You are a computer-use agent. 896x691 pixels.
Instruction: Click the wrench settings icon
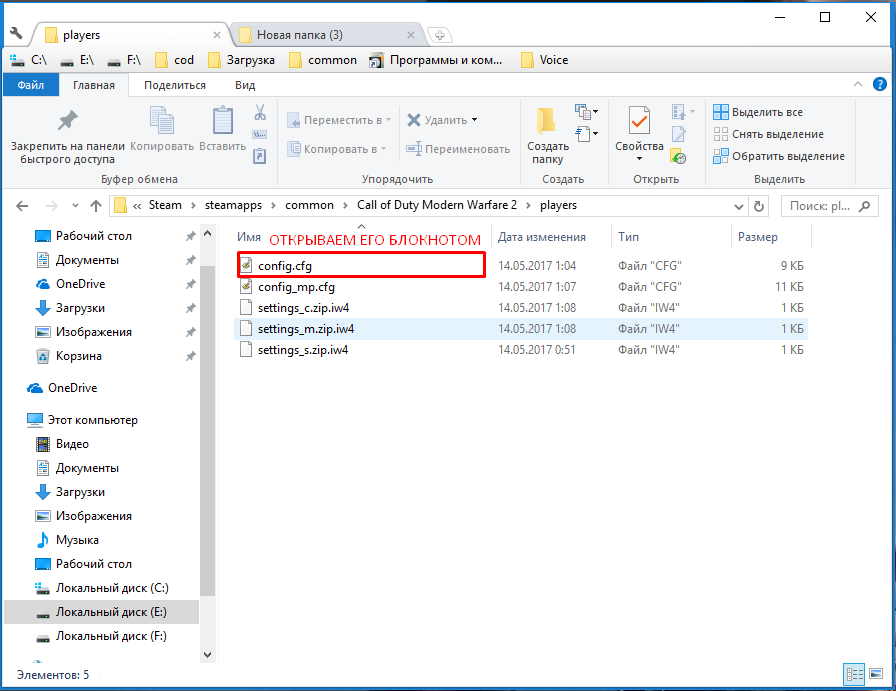coord(16,34)
